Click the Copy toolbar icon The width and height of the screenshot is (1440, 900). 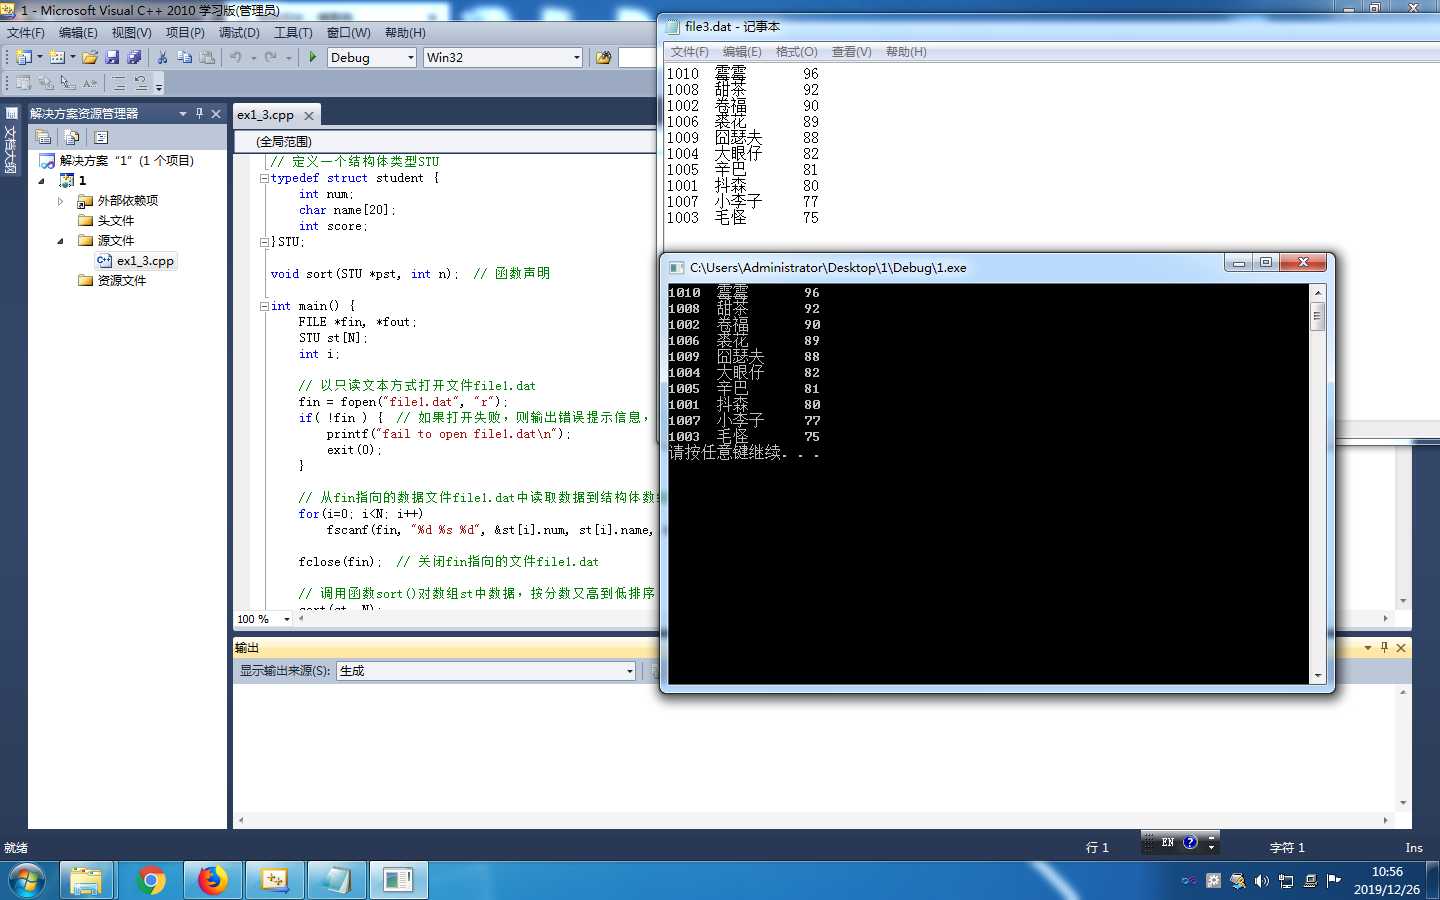[185, 58]
